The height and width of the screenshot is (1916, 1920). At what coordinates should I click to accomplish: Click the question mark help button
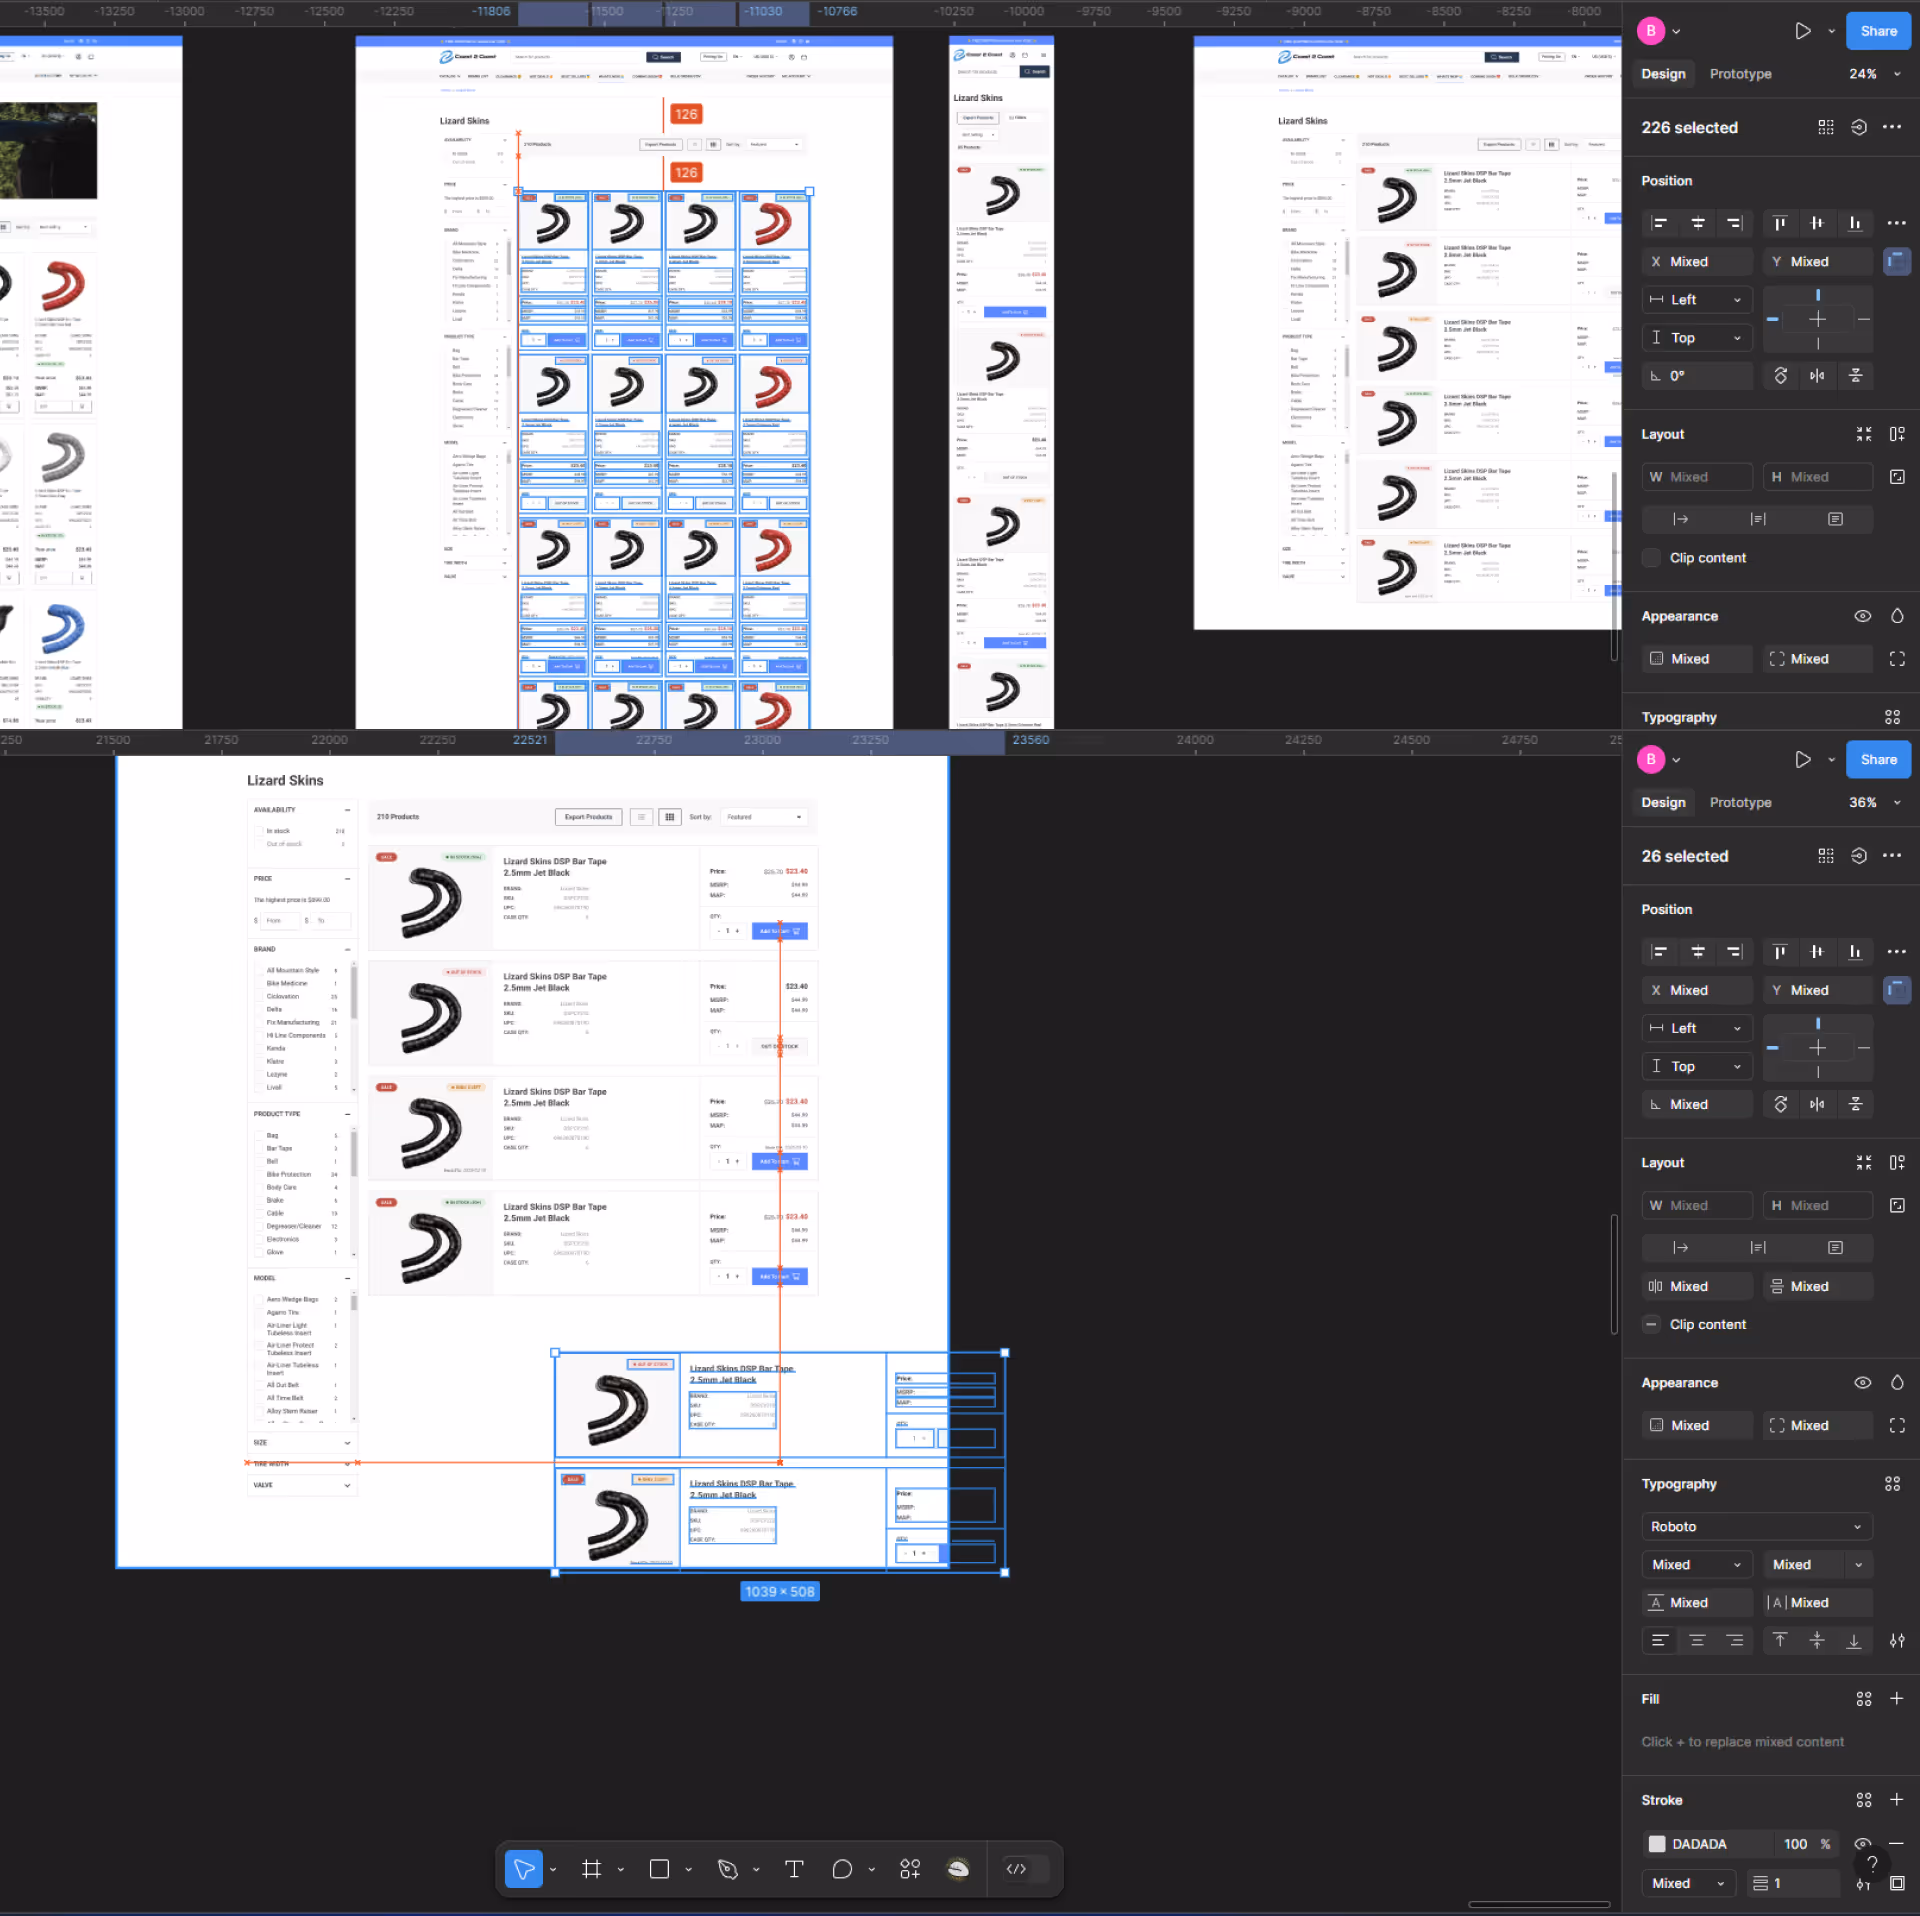[x=1872, y=1864]
